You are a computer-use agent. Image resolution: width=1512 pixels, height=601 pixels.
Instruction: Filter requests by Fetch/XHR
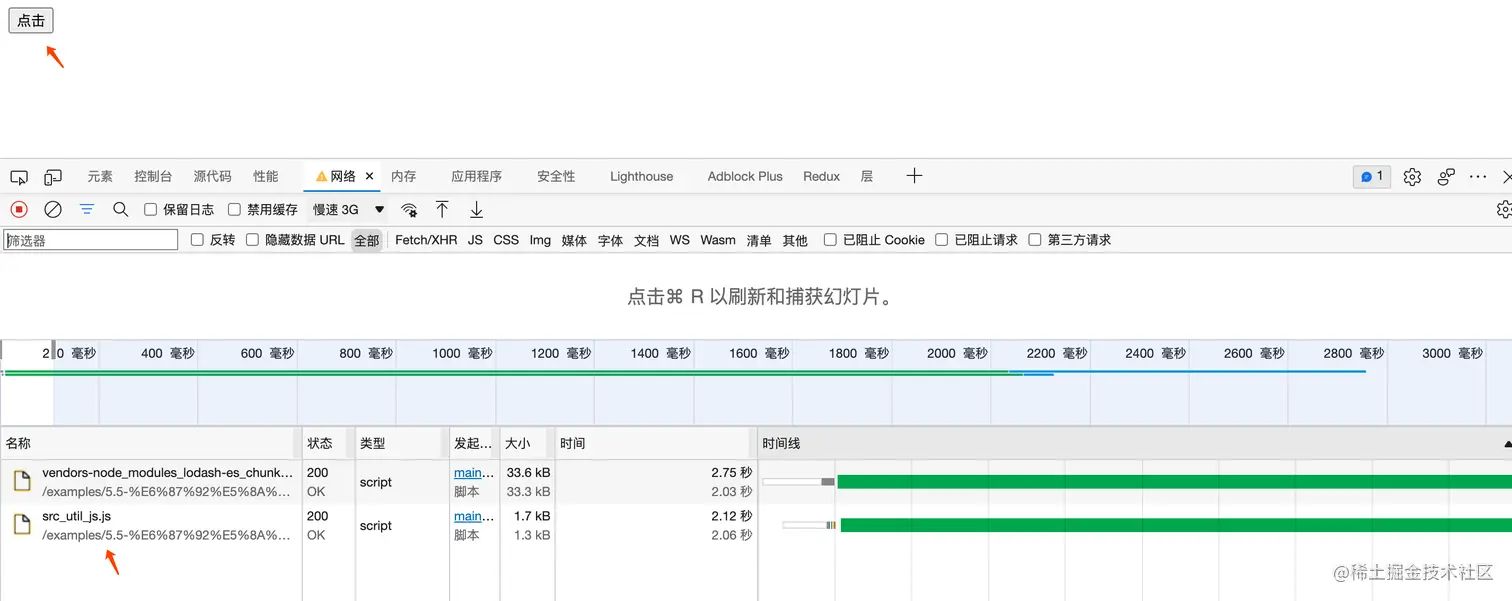coord(426,240)
